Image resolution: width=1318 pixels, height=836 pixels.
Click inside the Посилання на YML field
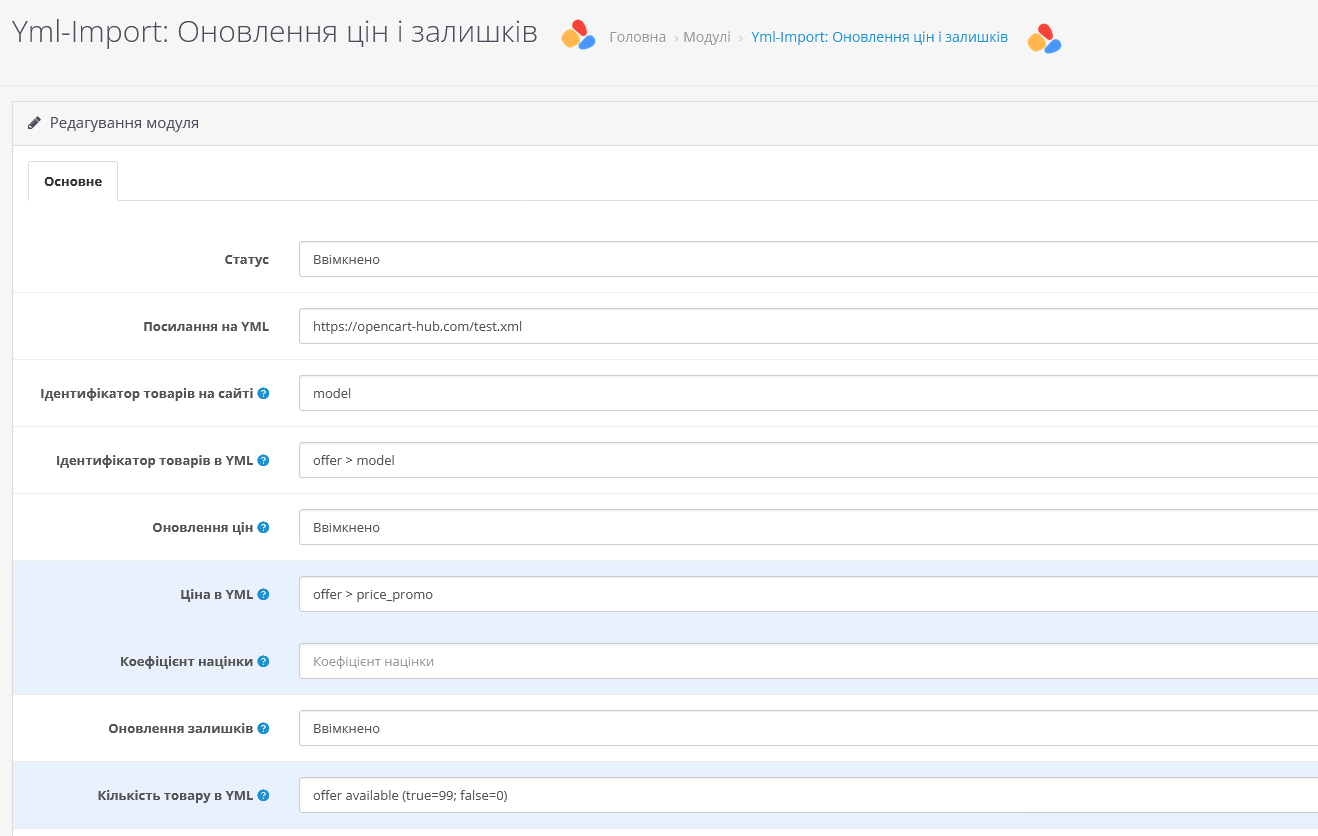[x=700, y=326]
